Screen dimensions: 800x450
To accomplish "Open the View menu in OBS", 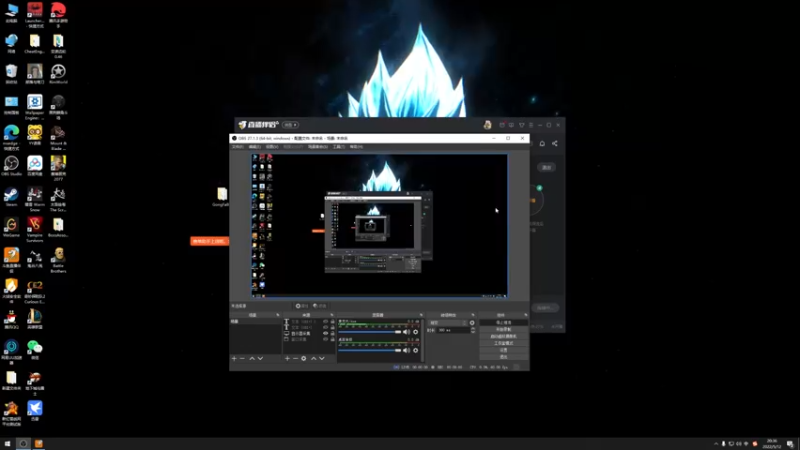I will [x=272, y=146].
